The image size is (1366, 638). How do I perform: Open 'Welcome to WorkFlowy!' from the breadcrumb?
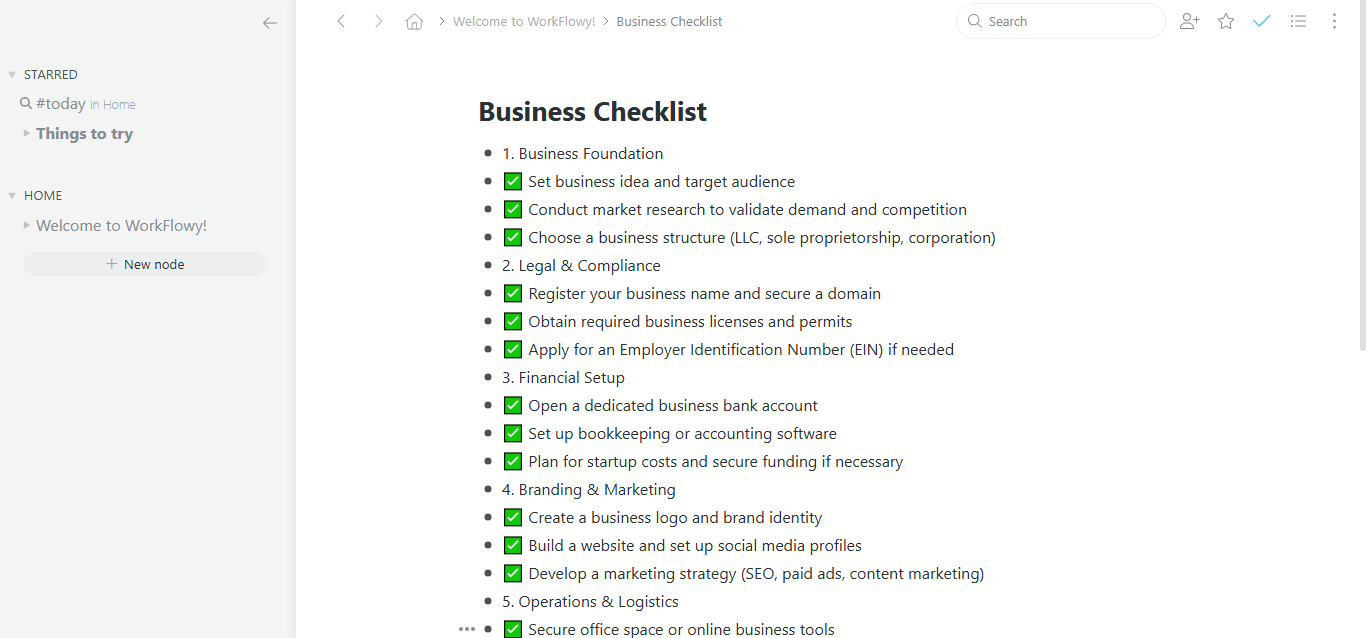[524, 20]
